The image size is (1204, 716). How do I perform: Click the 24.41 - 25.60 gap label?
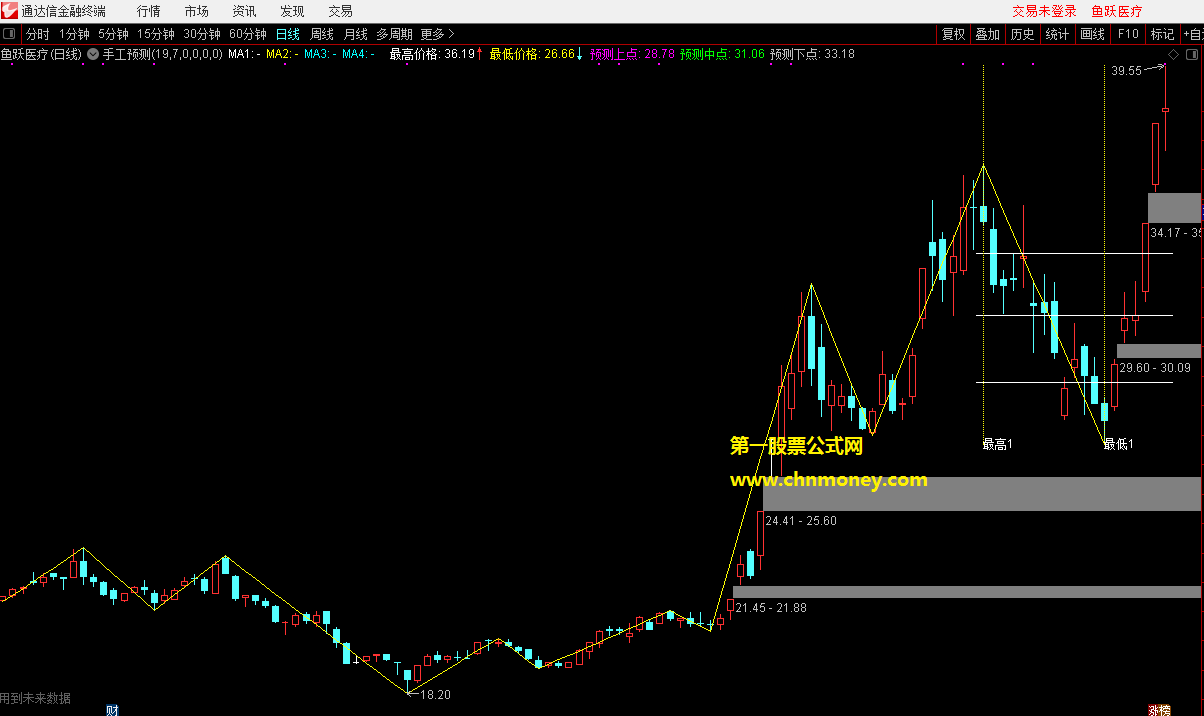click(801, 521)
